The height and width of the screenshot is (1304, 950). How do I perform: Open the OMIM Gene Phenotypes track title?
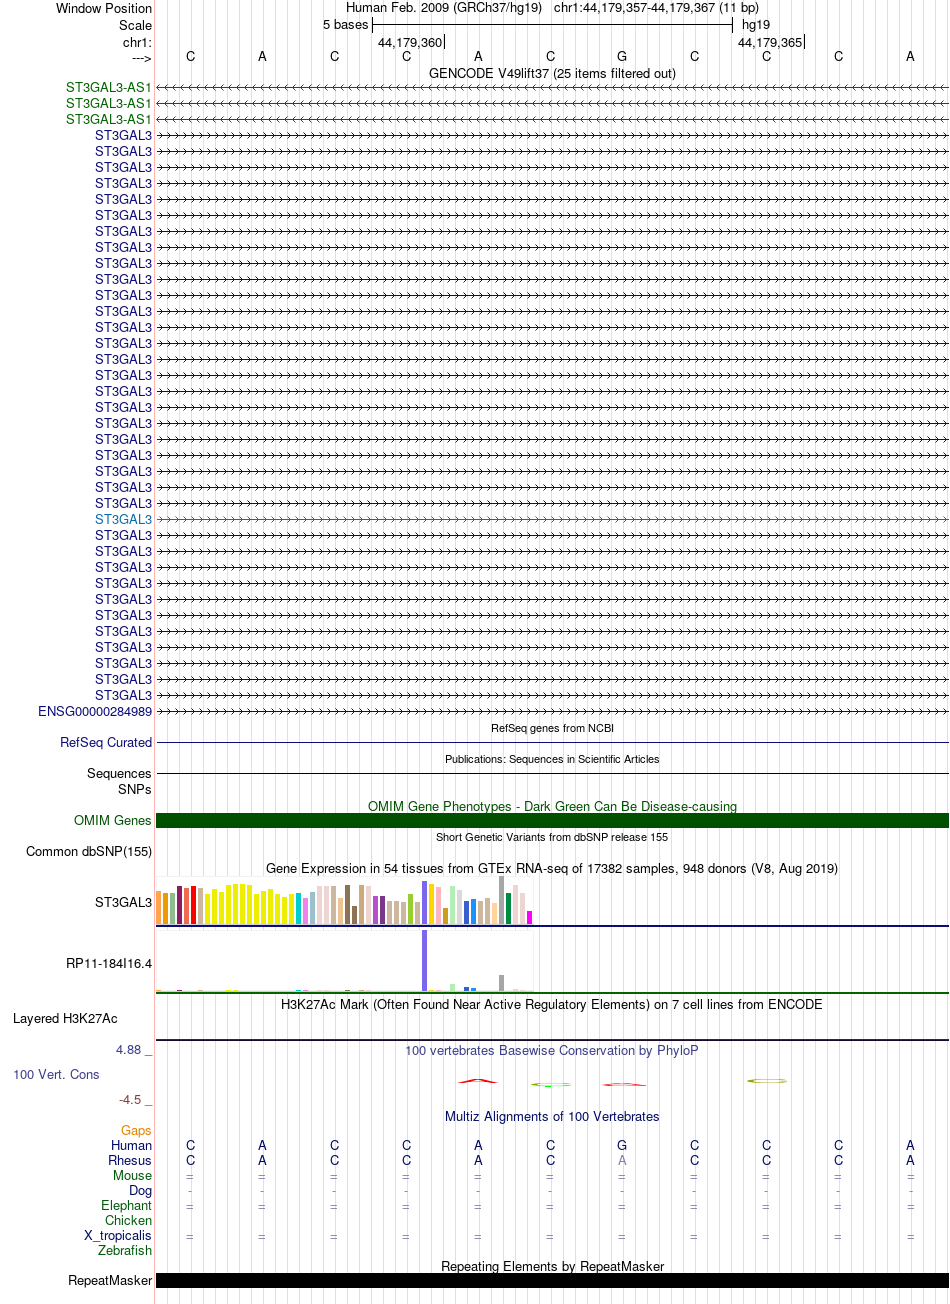coord(552,806)
